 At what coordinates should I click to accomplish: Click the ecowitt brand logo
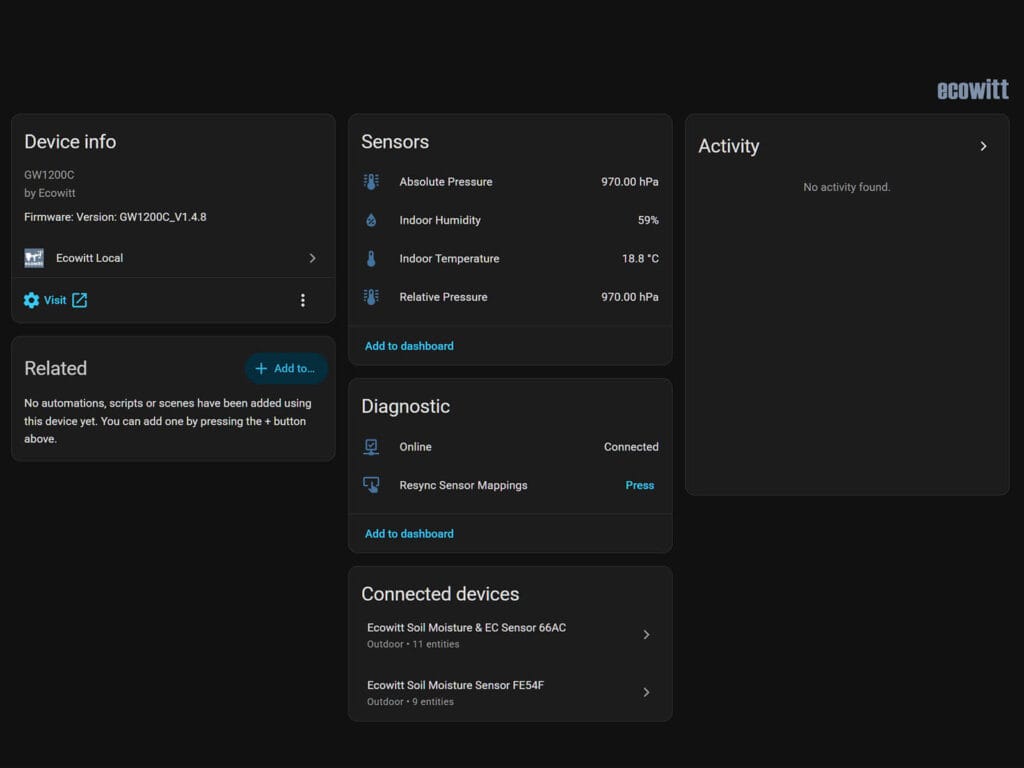[972, 89]
